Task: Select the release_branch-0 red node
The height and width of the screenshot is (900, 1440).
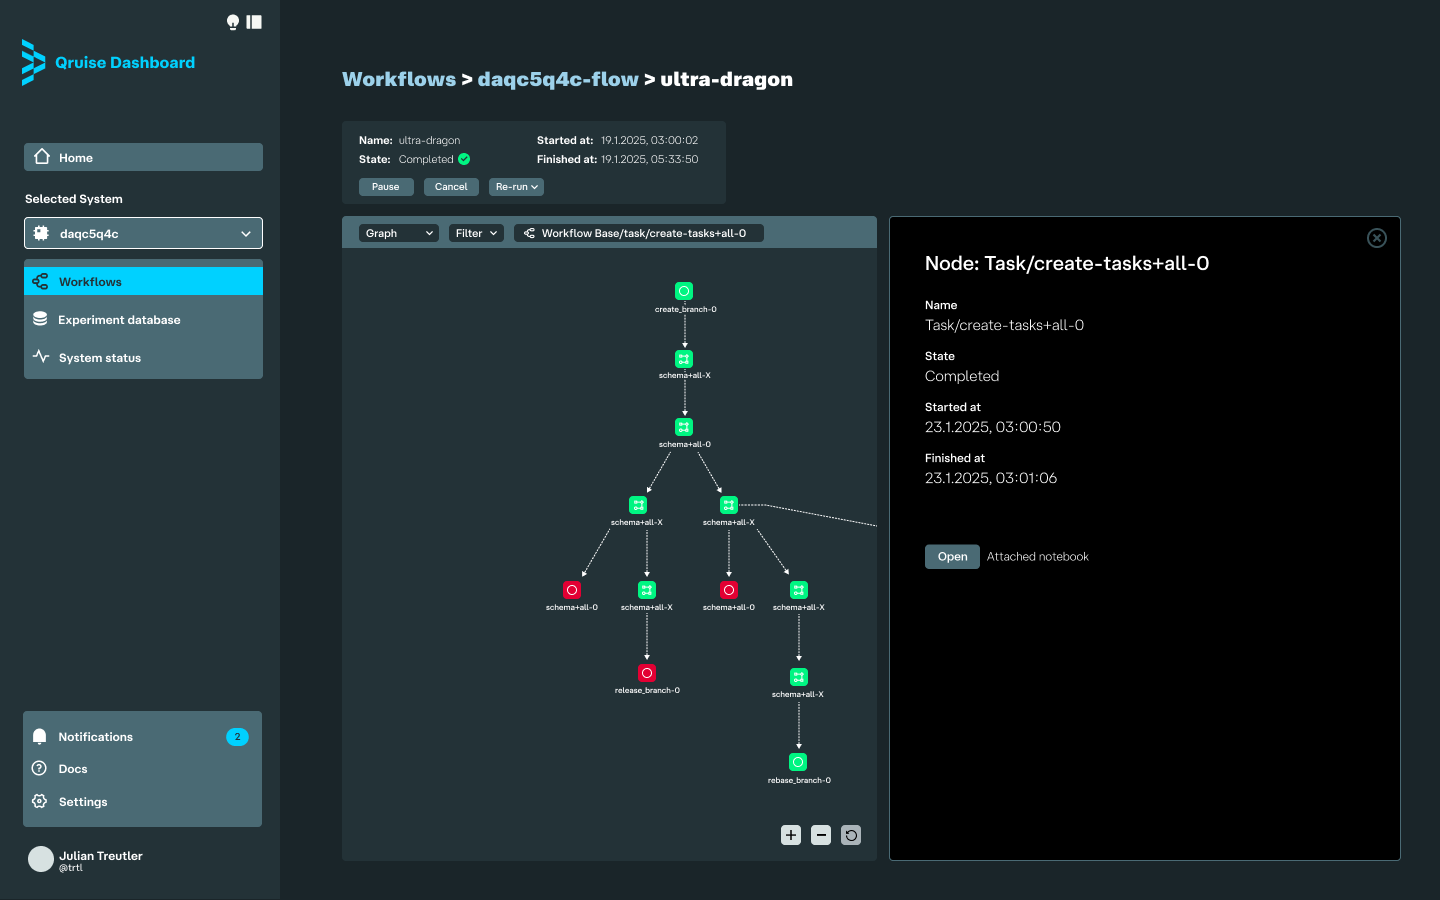Action: (647, 673)
